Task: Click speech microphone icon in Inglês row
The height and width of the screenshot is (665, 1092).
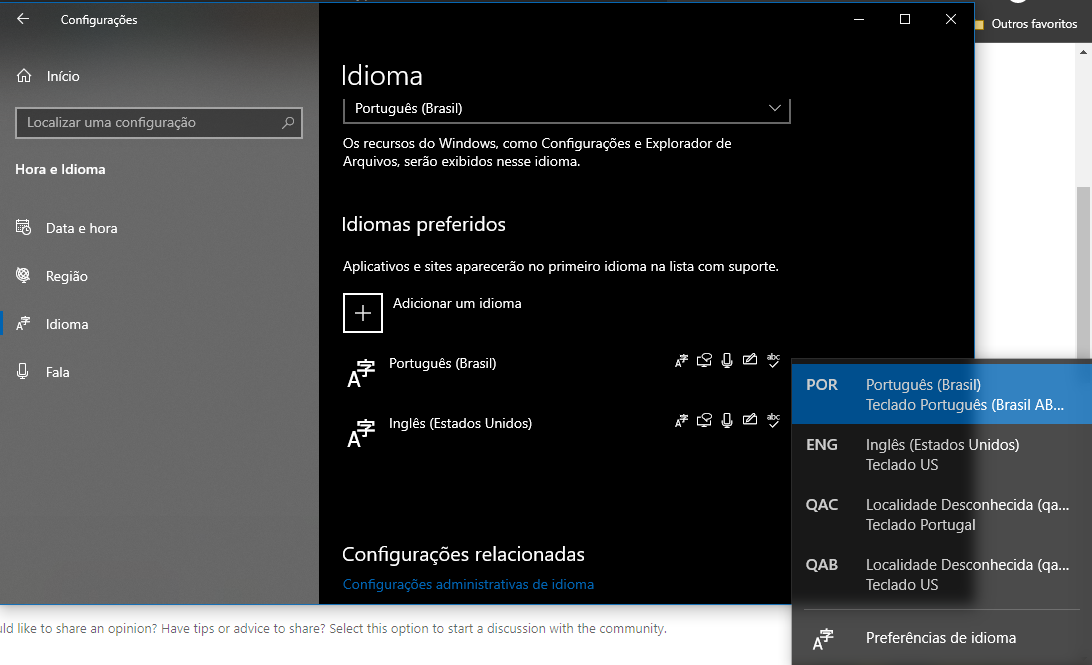Action: tap(727, 420)
